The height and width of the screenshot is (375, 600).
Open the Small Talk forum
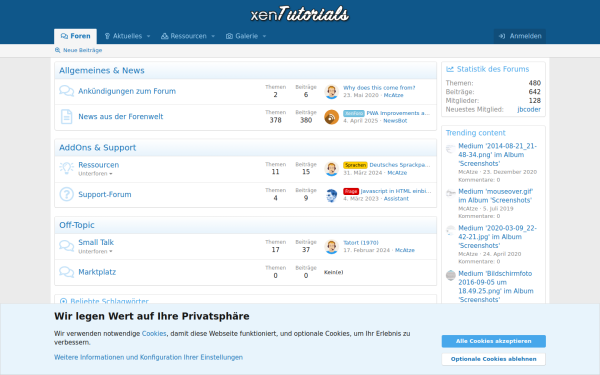96,242
